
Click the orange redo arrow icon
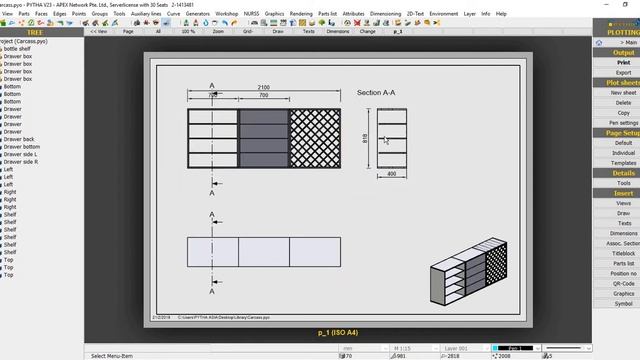[234, 23]
